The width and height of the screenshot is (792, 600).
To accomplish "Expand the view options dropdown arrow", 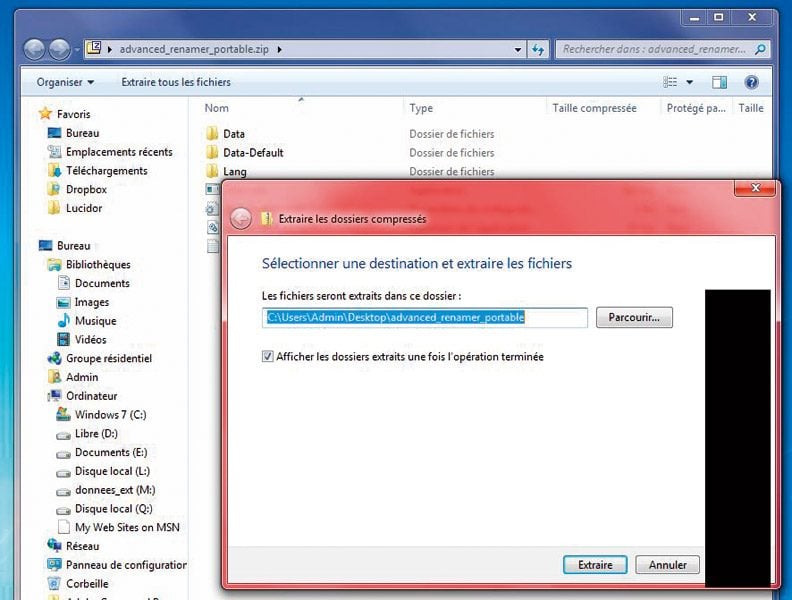I will point(690,82).
